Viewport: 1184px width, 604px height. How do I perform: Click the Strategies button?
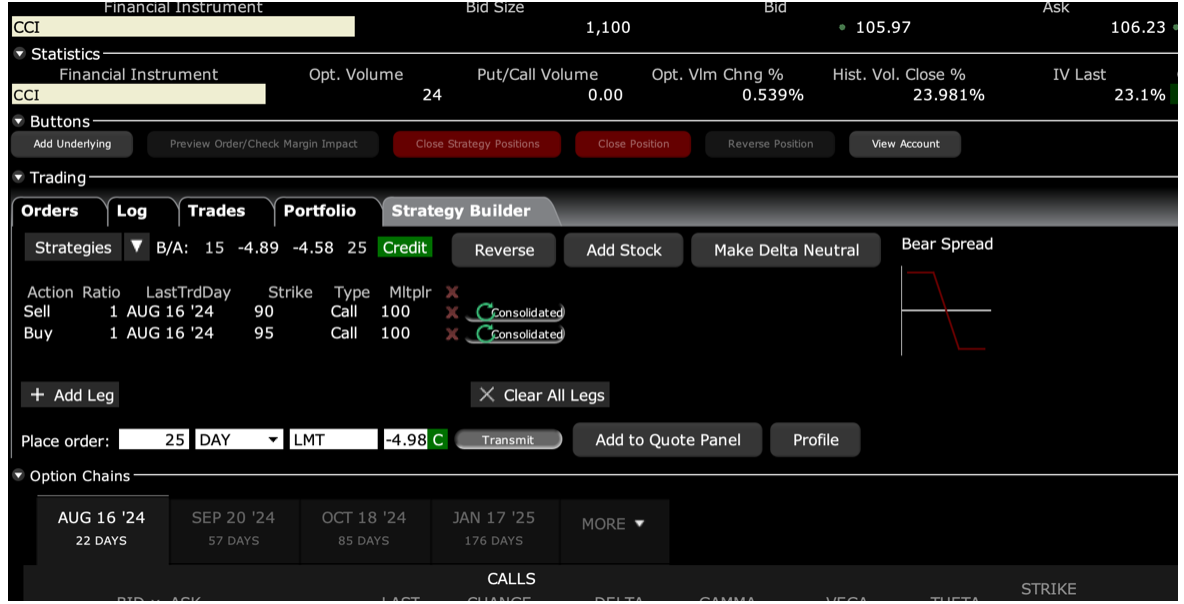pos(73,247)
